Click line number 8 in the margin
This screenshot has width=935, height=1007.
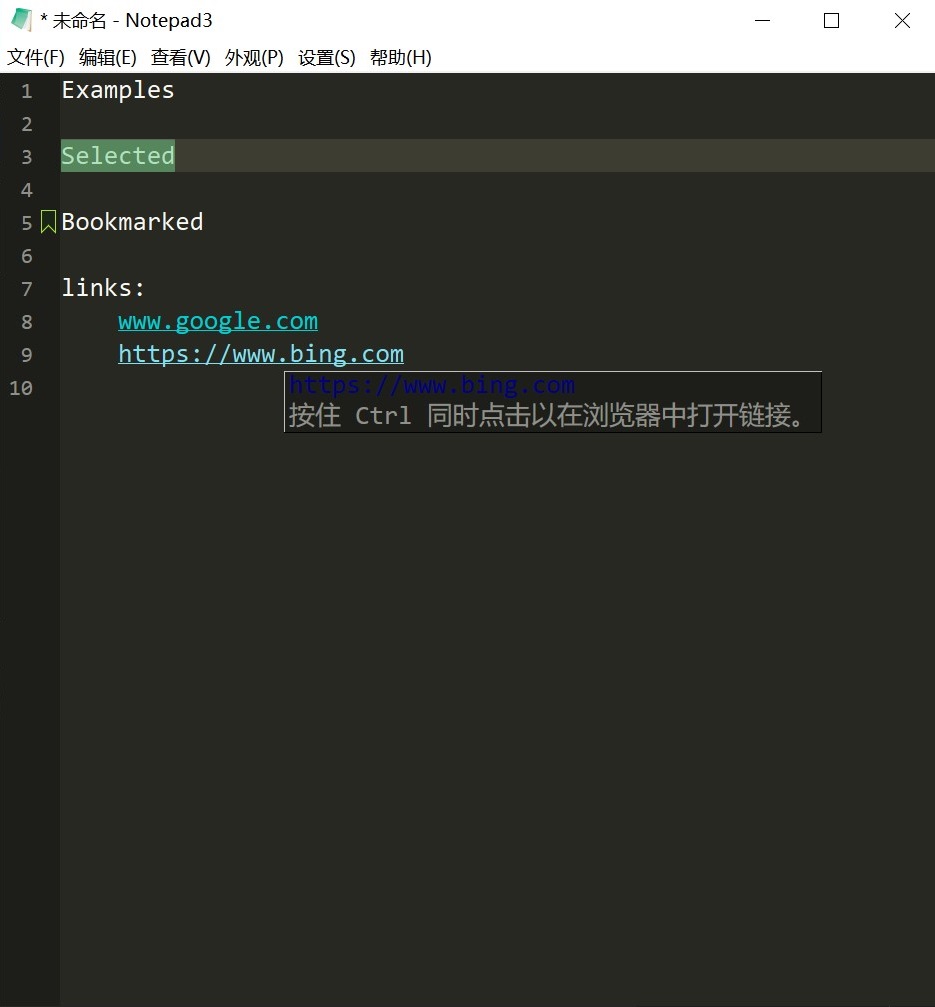[x=26, y=321]
